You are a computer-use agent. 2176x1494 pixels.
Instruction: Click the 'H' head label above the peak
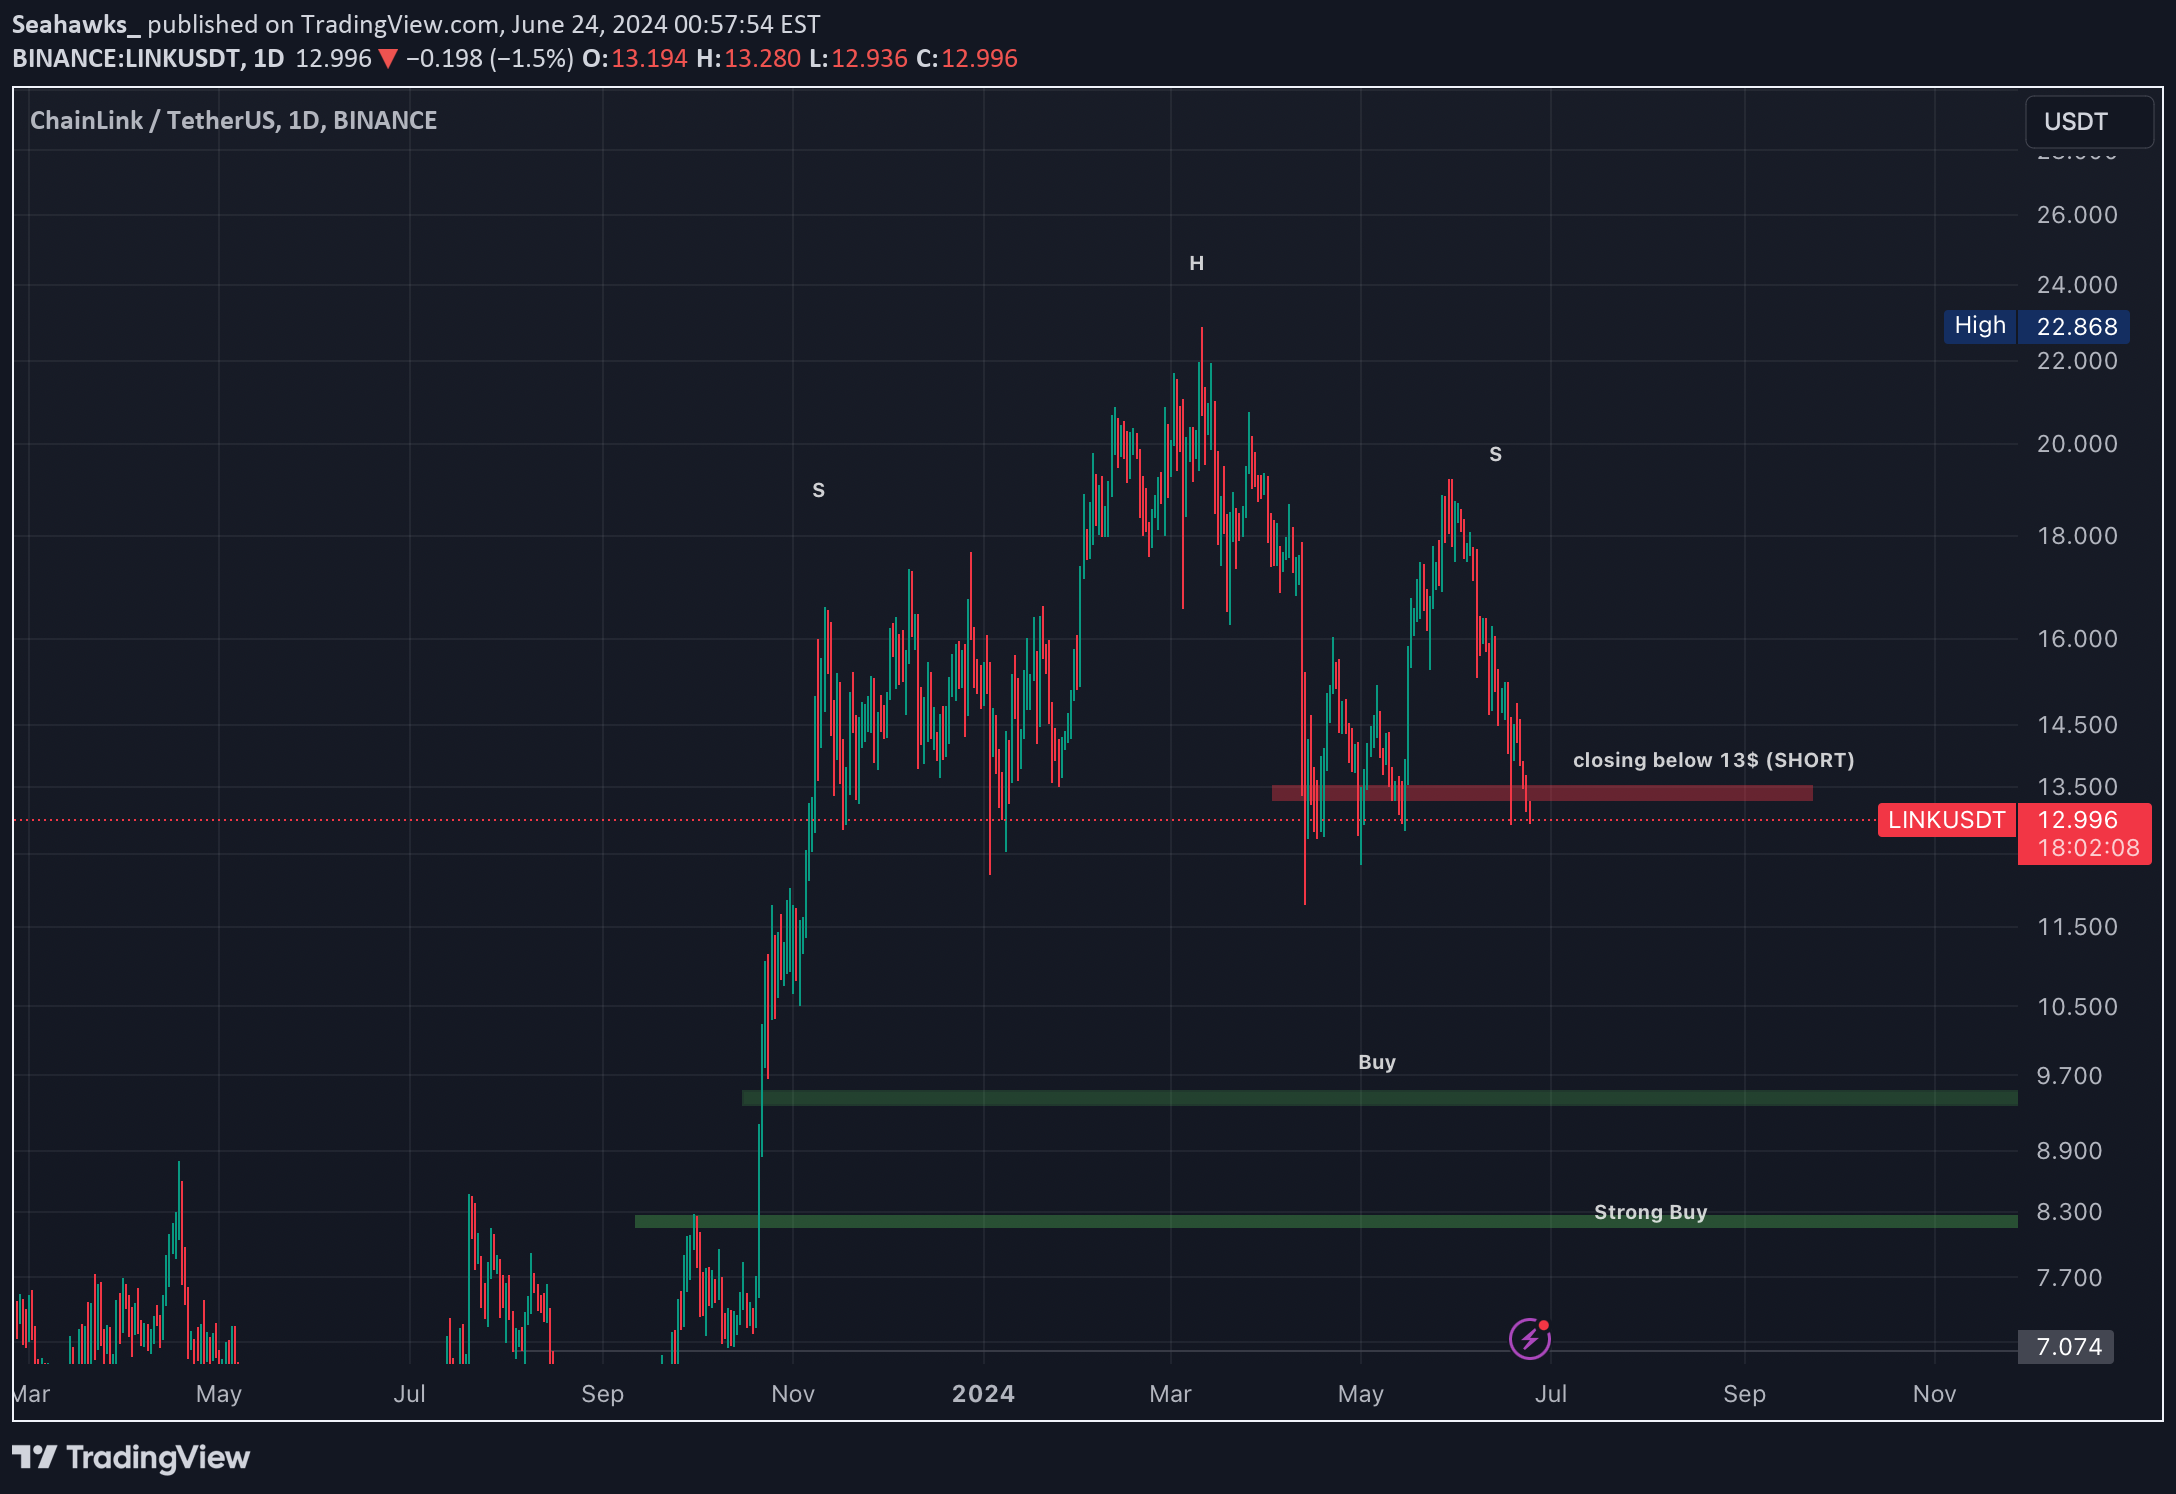point(1196,263)
